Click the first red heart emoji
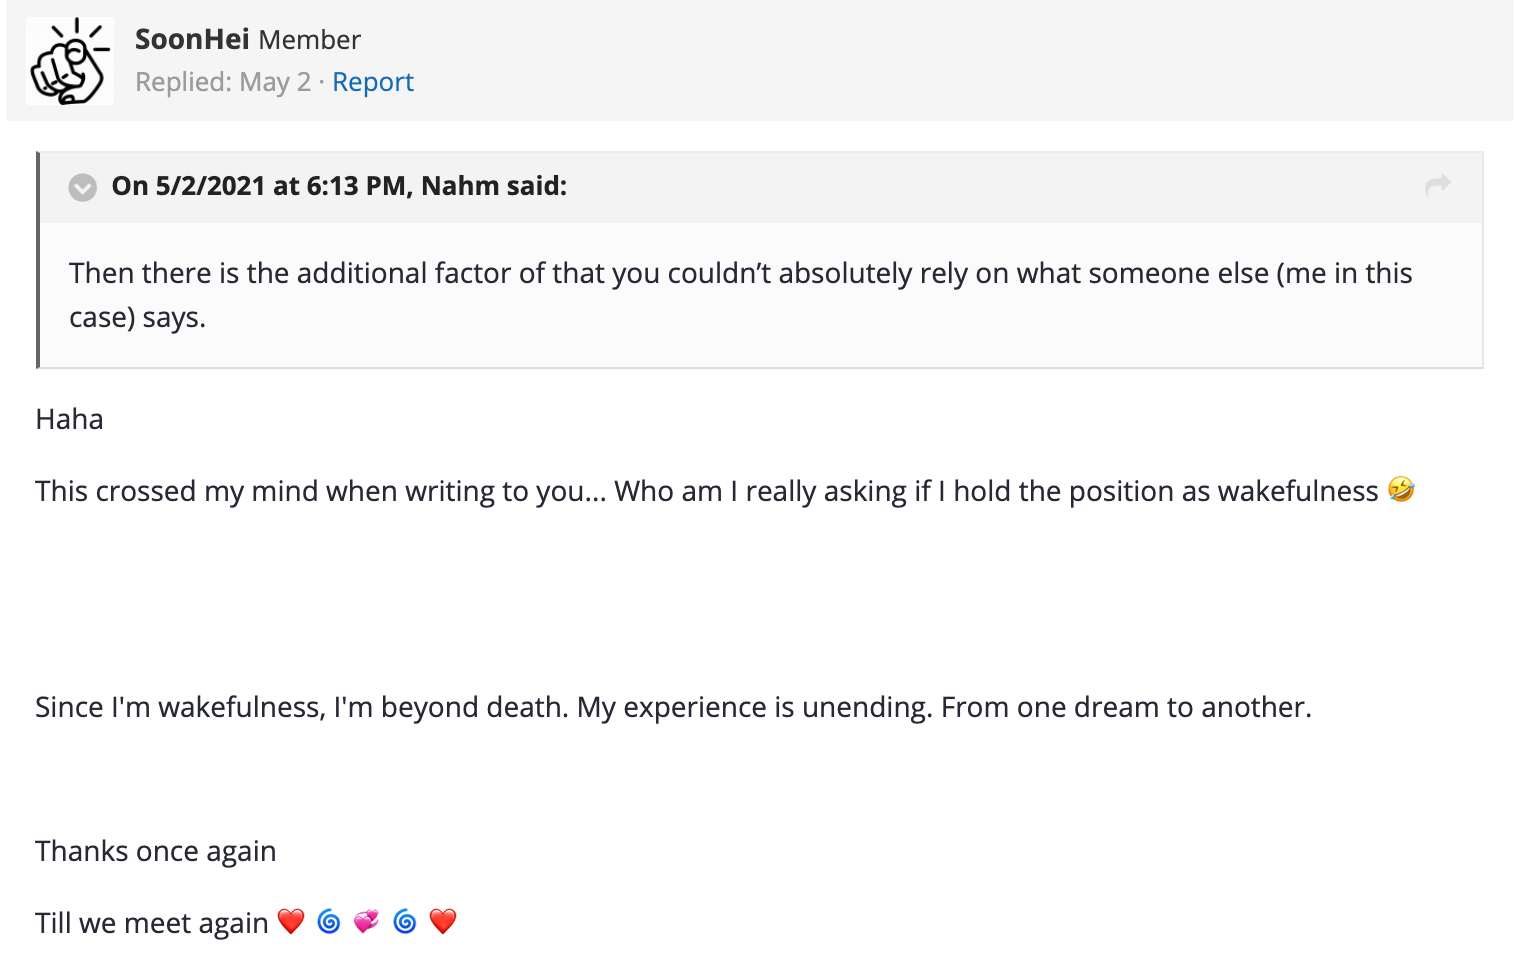1536x978 pixels. (x=291, y=921)
